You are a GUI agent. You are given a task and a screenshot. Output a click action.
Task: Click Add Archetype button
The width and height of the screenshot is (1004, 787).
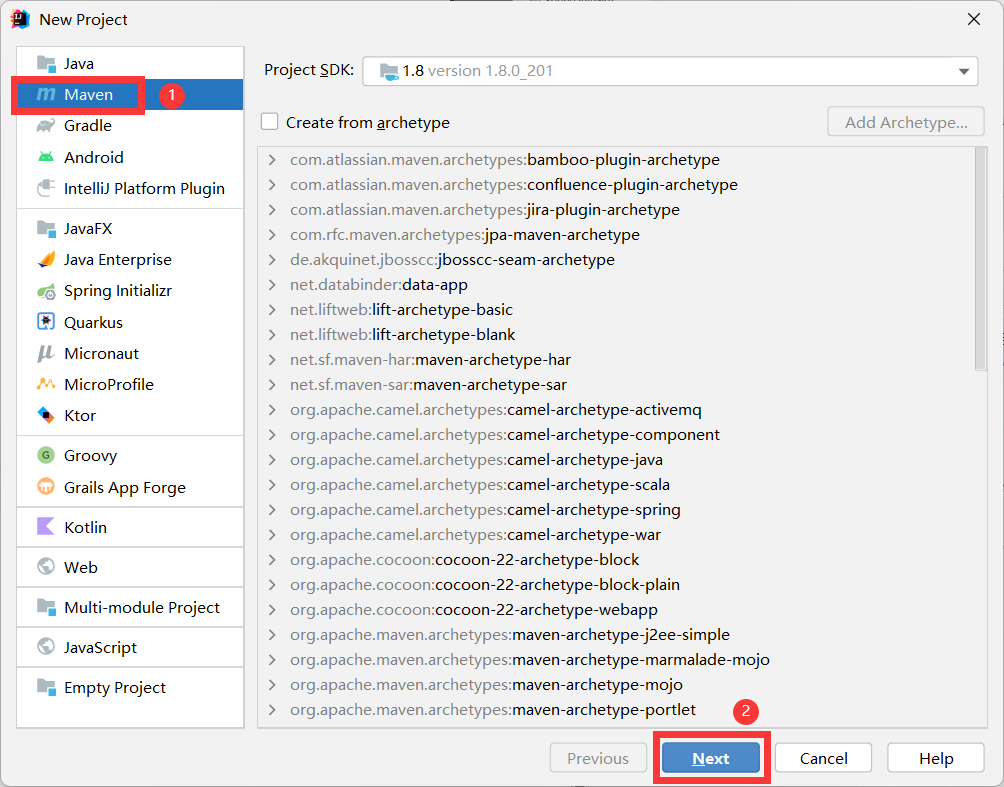click(x=905, y=122)
